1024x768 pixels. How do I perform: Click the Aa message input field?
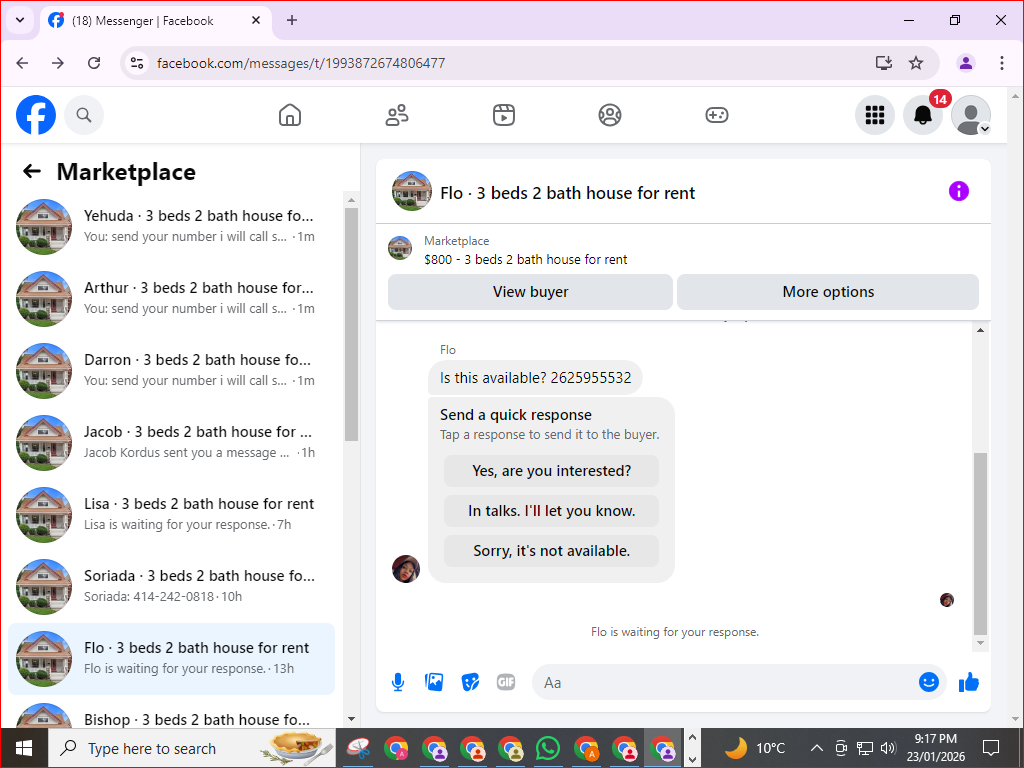pos(725,682)
